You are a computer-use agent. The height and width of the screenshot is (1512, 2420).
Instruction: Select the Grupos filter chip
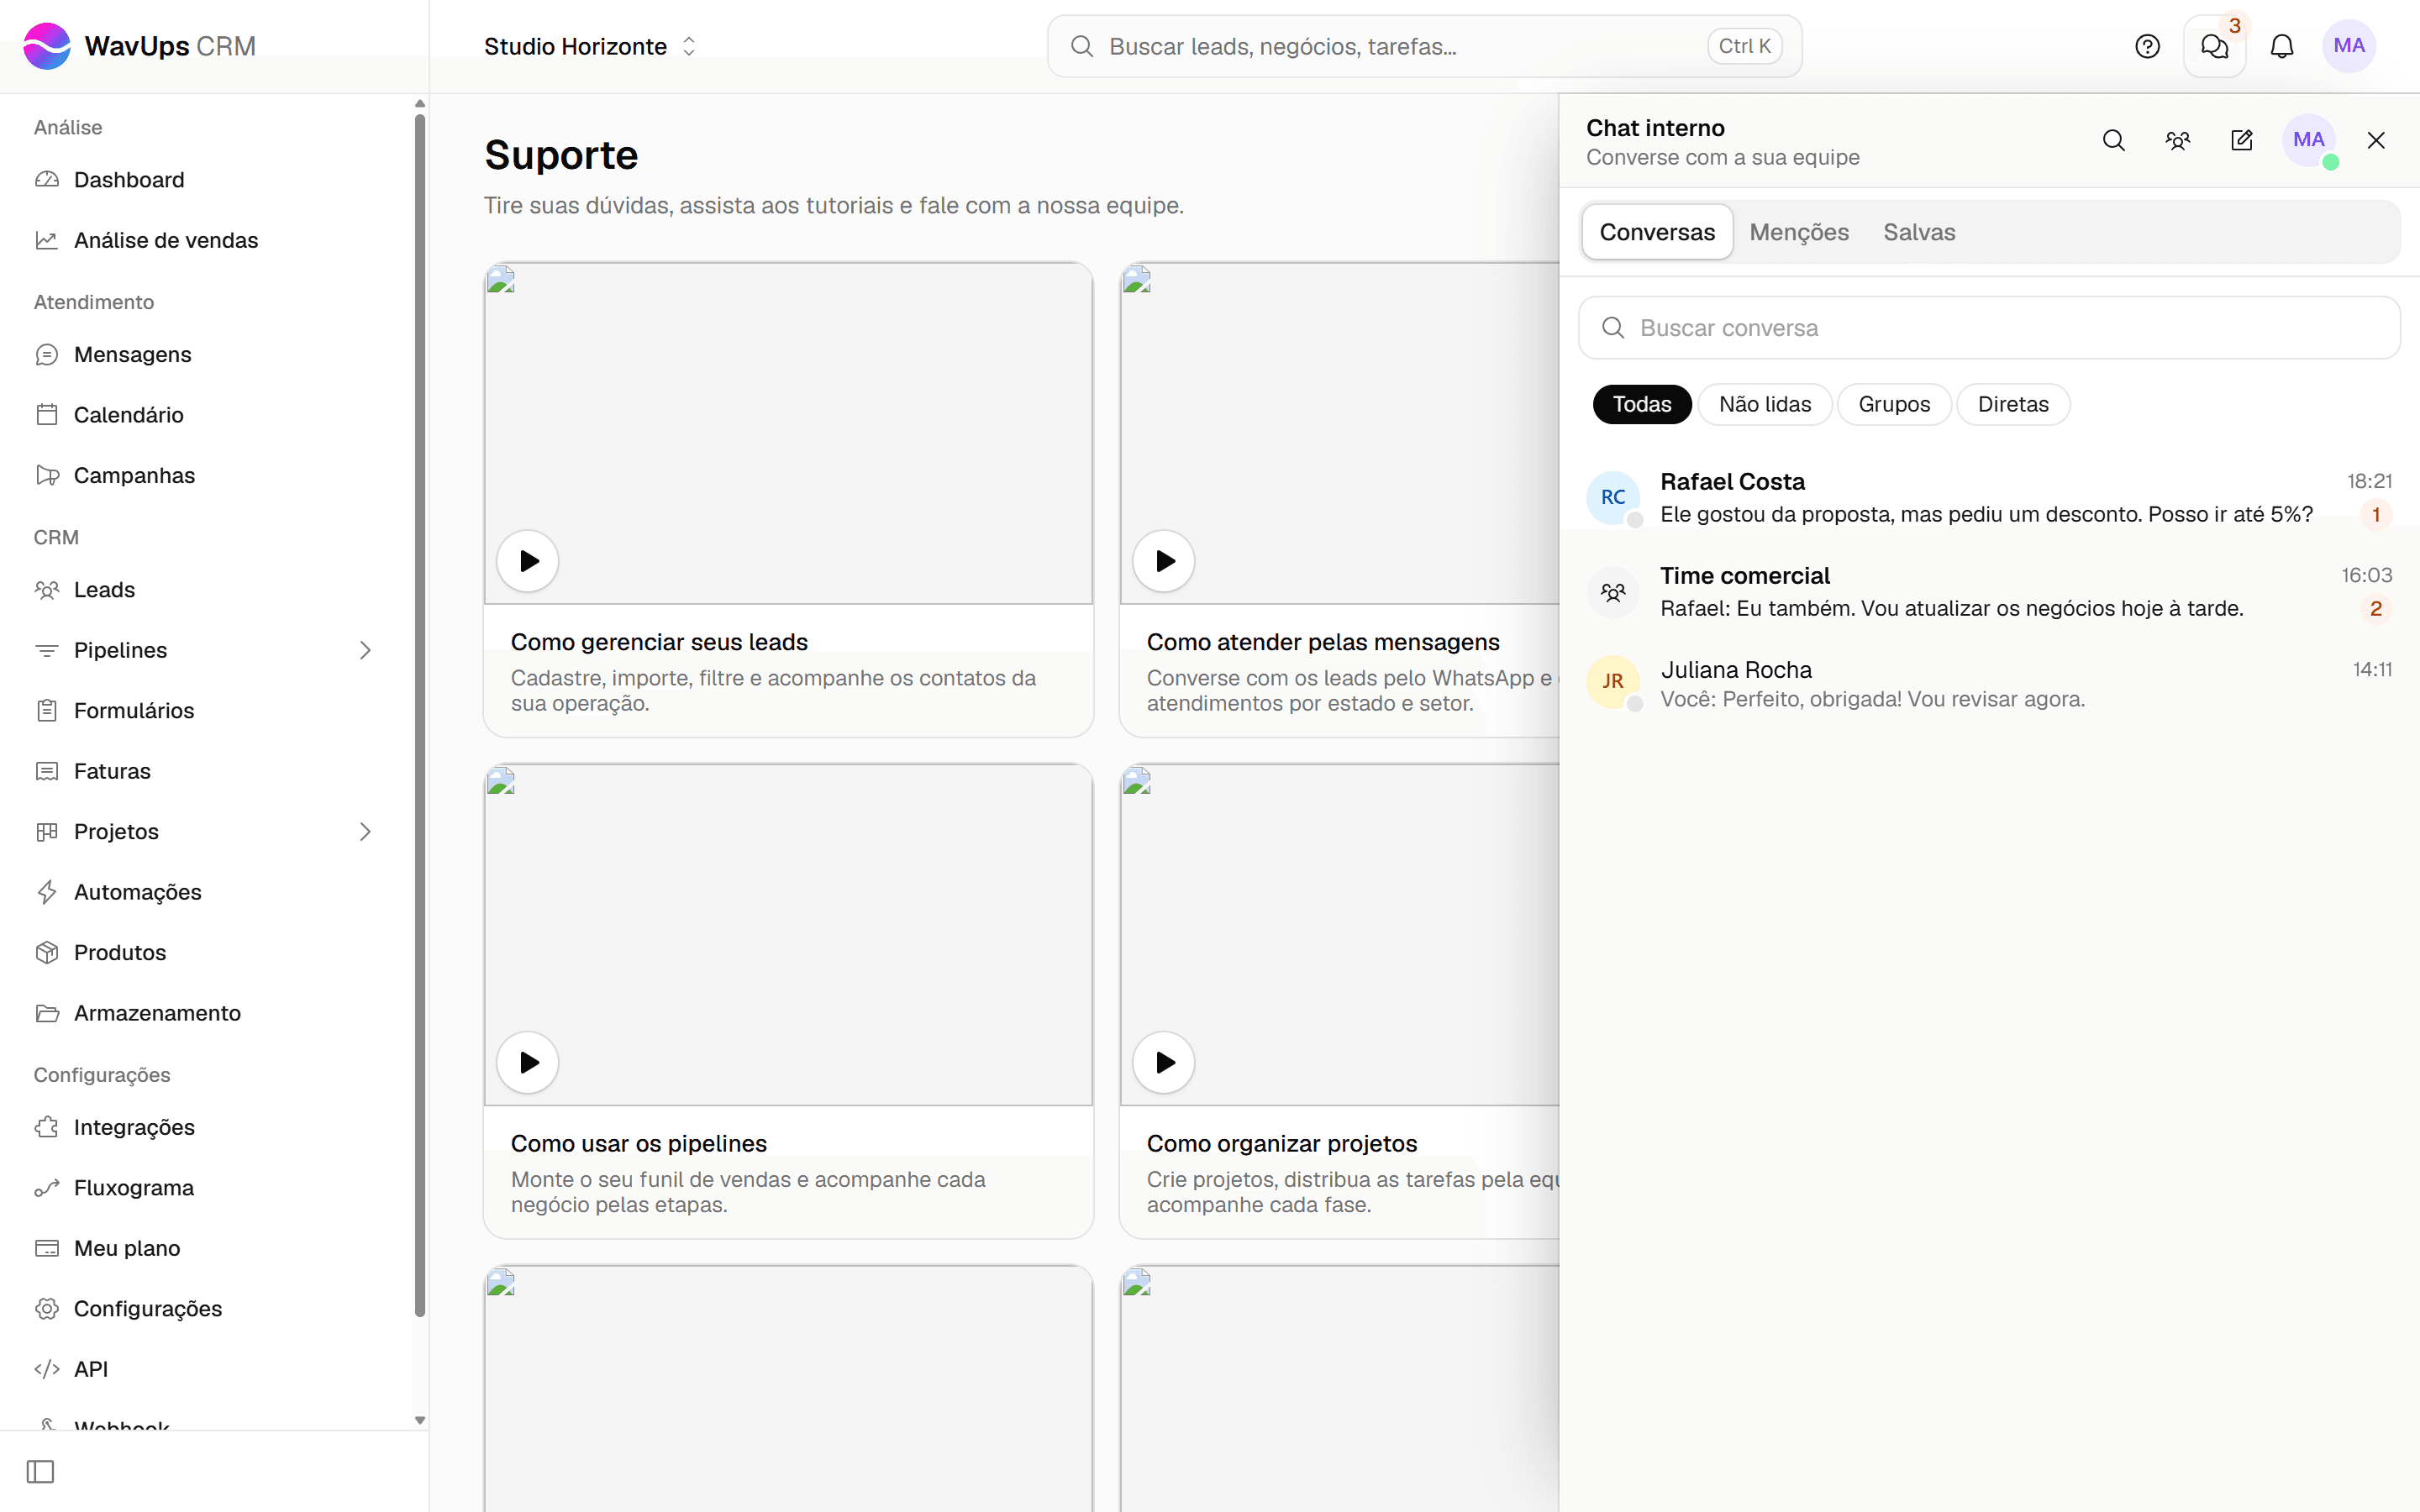click(1894, 404)
